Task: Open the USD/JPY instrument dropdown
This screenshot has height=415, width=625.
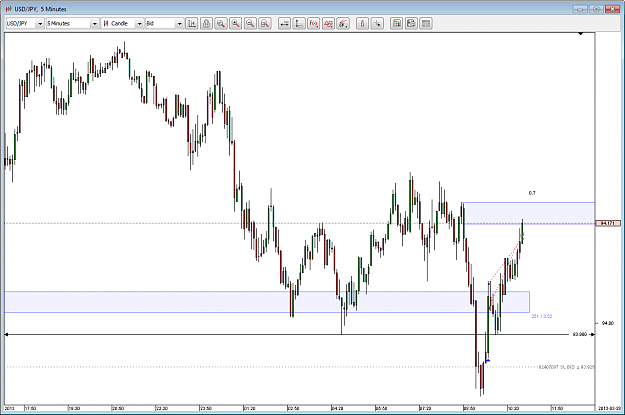Action: pyautogui.click(x=25, y=24)
